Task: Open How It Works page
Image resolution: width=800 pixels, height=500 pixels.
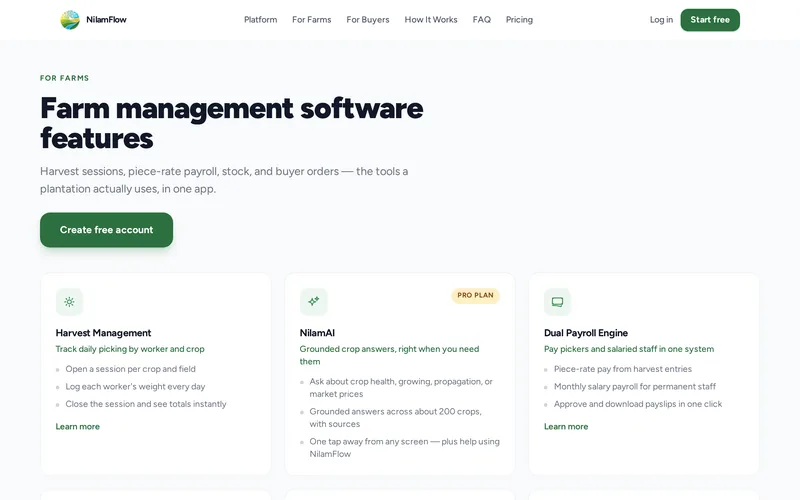Action: [x=431, y=20]
